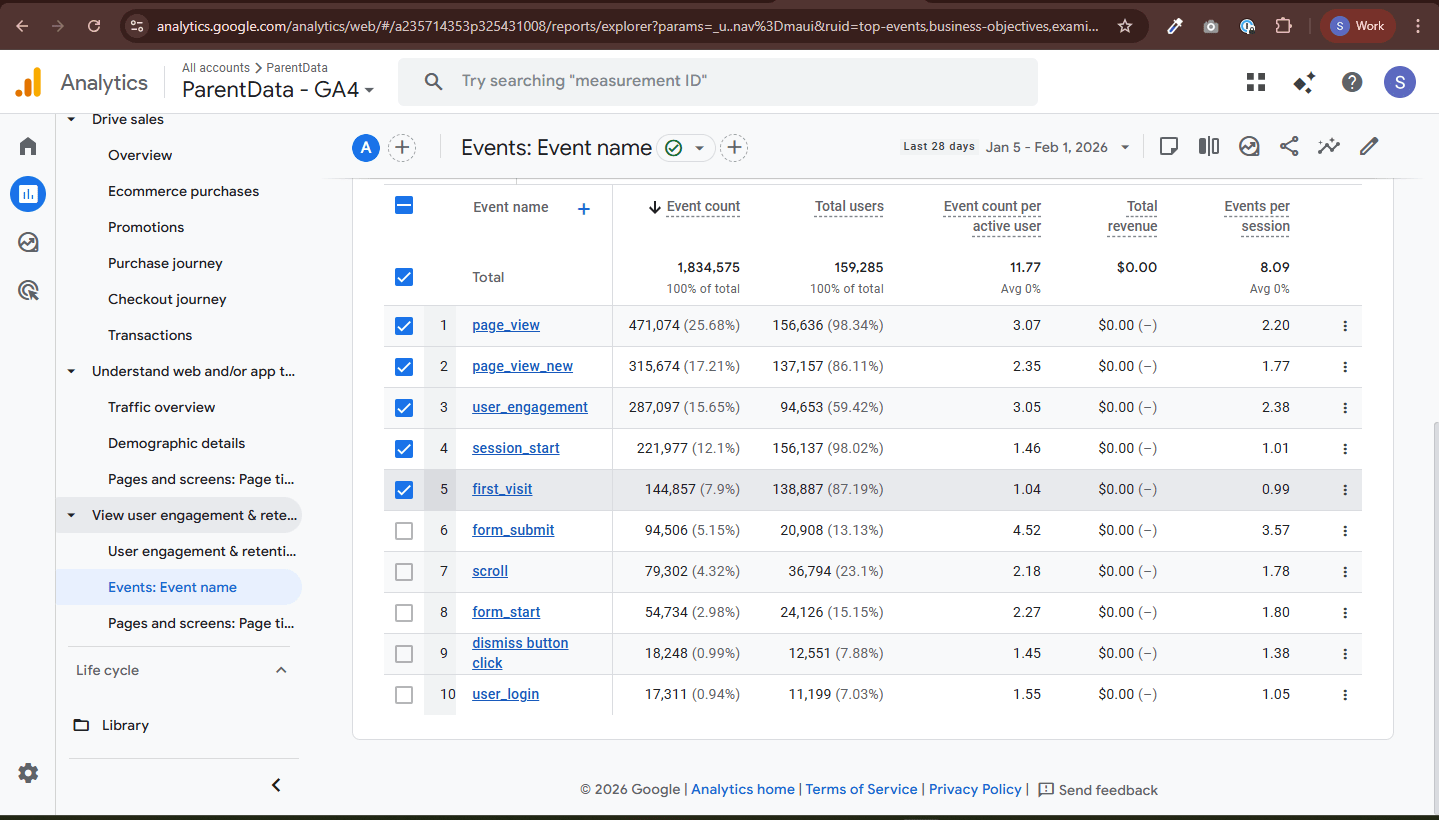Screen dimensions: 1439x820
Task: Uncheck the Total row checkbox
Action: [x=404, y=277]
